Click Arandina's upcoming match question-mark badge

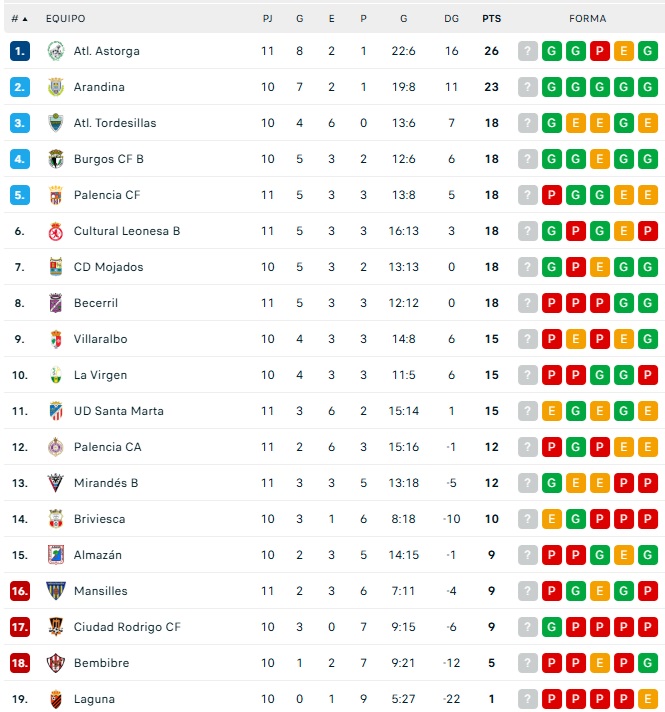(x=528, y=87)
